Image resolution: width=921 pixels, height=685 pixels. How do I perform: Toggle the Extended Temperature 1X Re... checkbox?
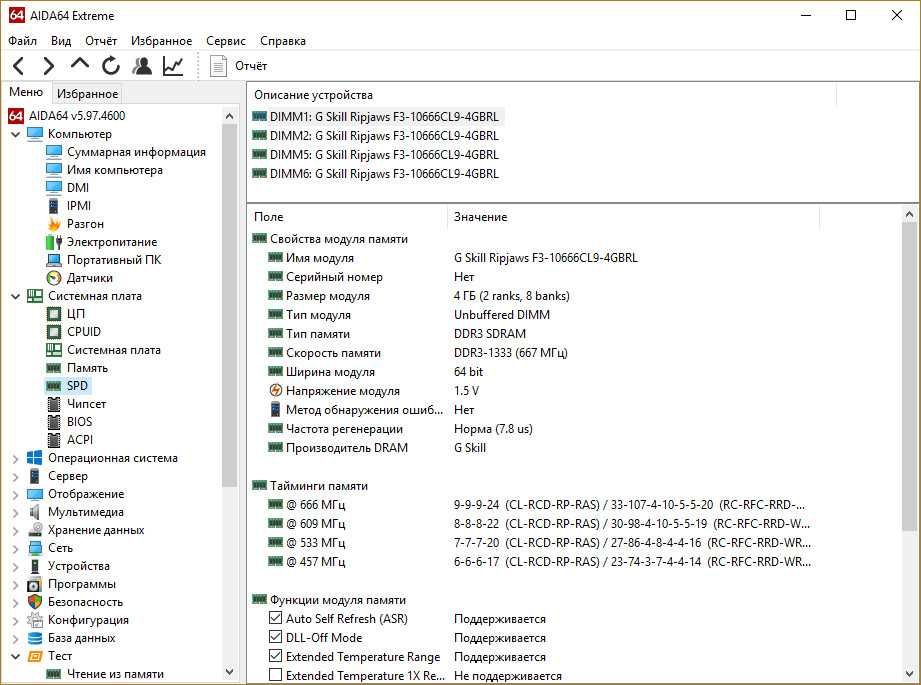275,674
